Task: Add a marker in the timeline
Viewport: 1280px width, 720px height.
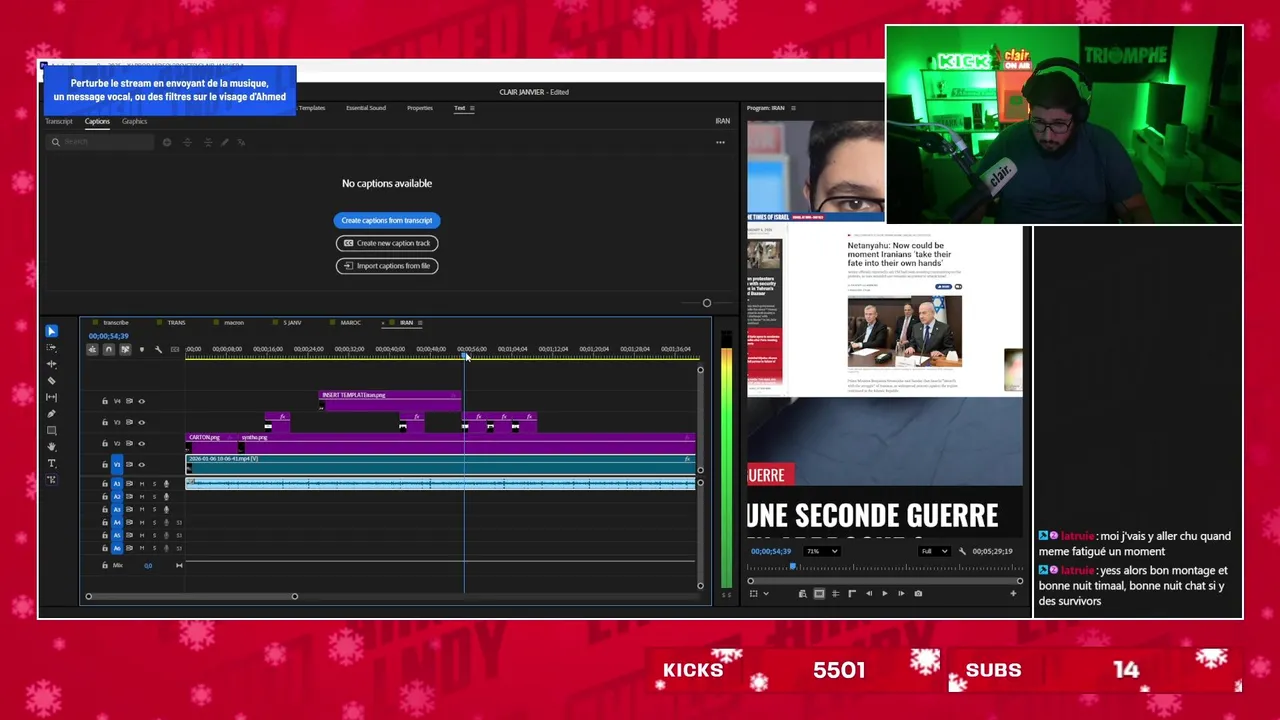Action: pos(141,349)
